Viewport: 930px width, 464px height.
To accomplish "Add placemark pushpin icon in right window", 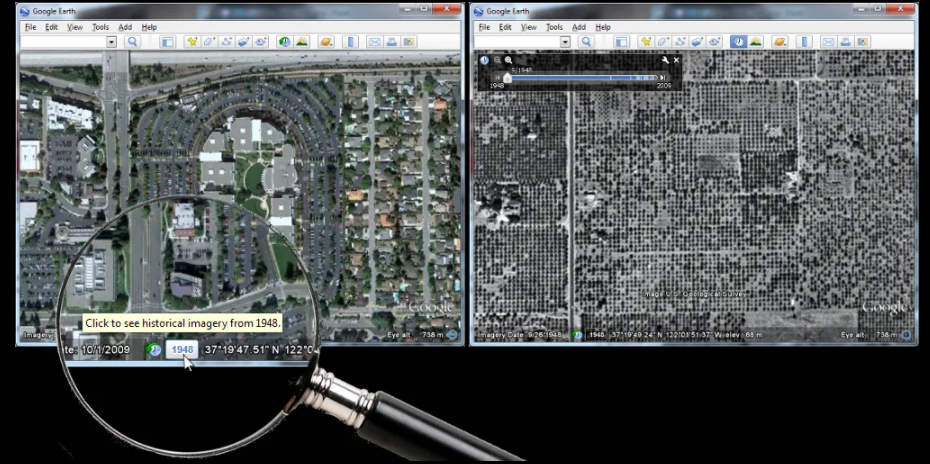I will [x=645, y=42].
